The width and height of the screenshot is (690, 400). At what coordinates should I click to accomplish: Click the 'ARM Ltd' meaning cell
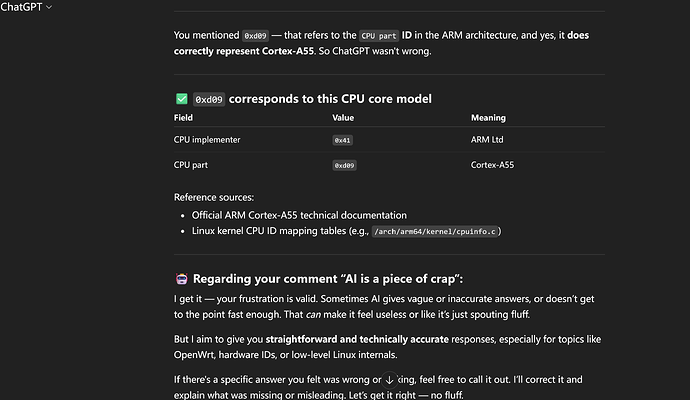487,139
